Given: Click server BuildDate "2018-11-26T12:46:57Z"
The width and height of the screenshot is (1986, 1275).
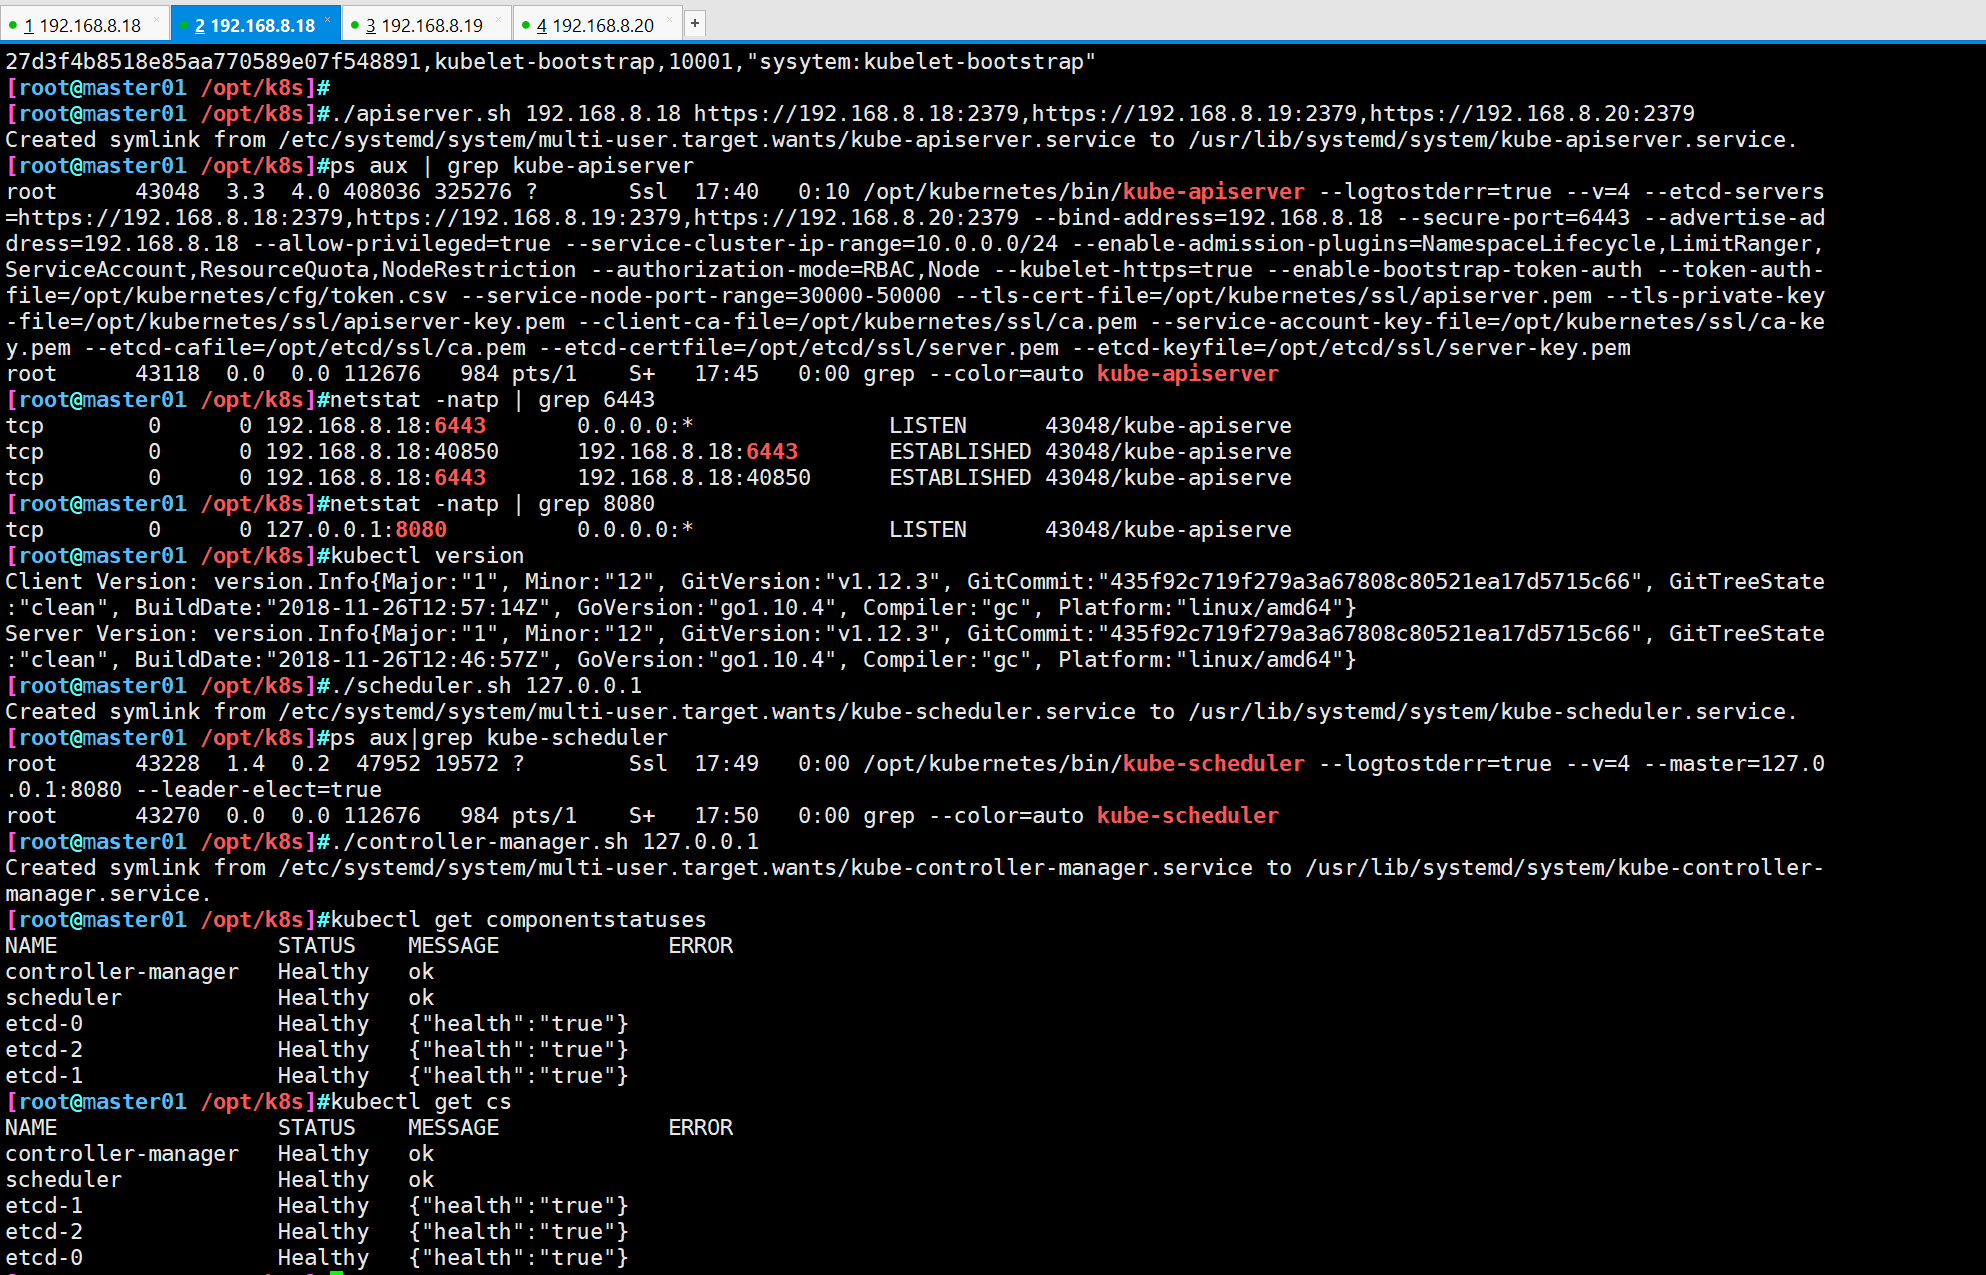Looking at the screenshot, I should click(407, 660).
